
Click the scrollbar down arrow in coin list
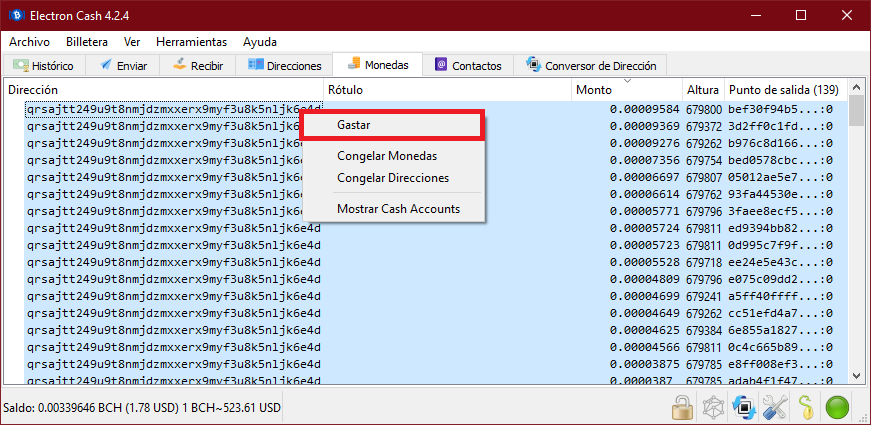coord(856,376)
